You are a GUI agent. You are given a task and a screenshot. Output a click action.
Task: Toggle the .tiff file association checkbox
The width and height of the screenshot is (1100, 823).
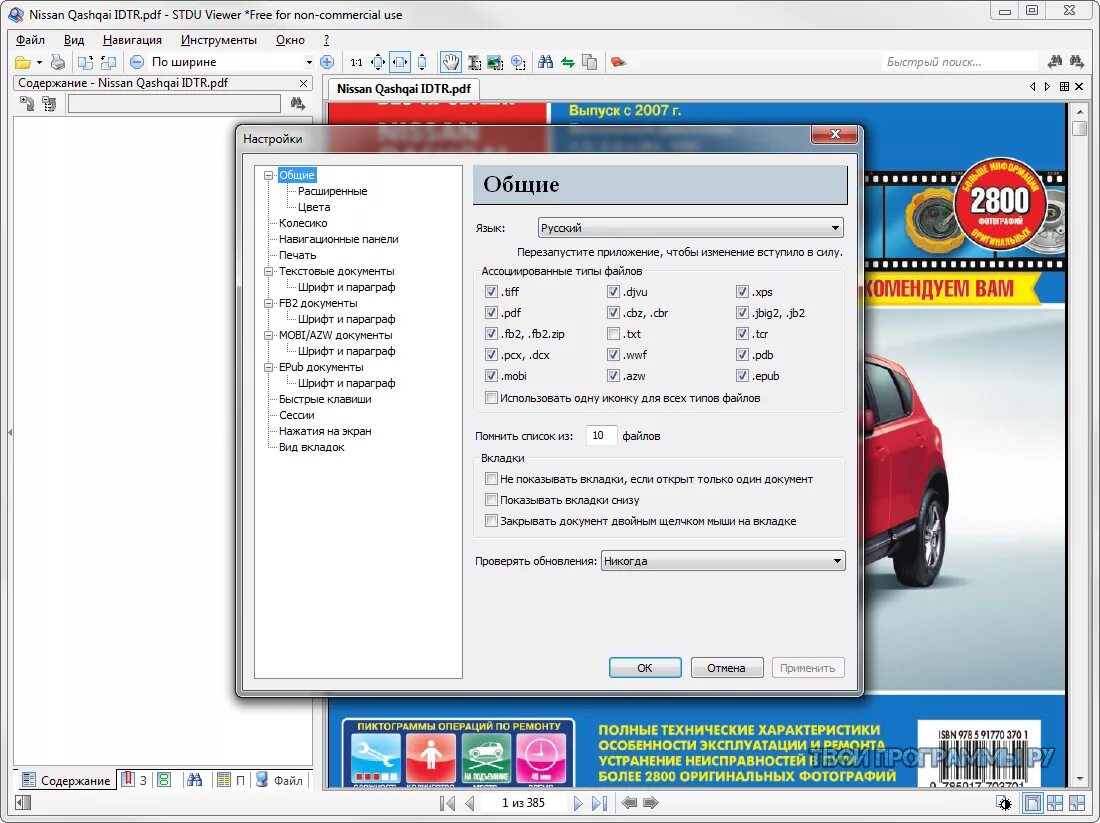pyautogui.click(x=491, y=291)
